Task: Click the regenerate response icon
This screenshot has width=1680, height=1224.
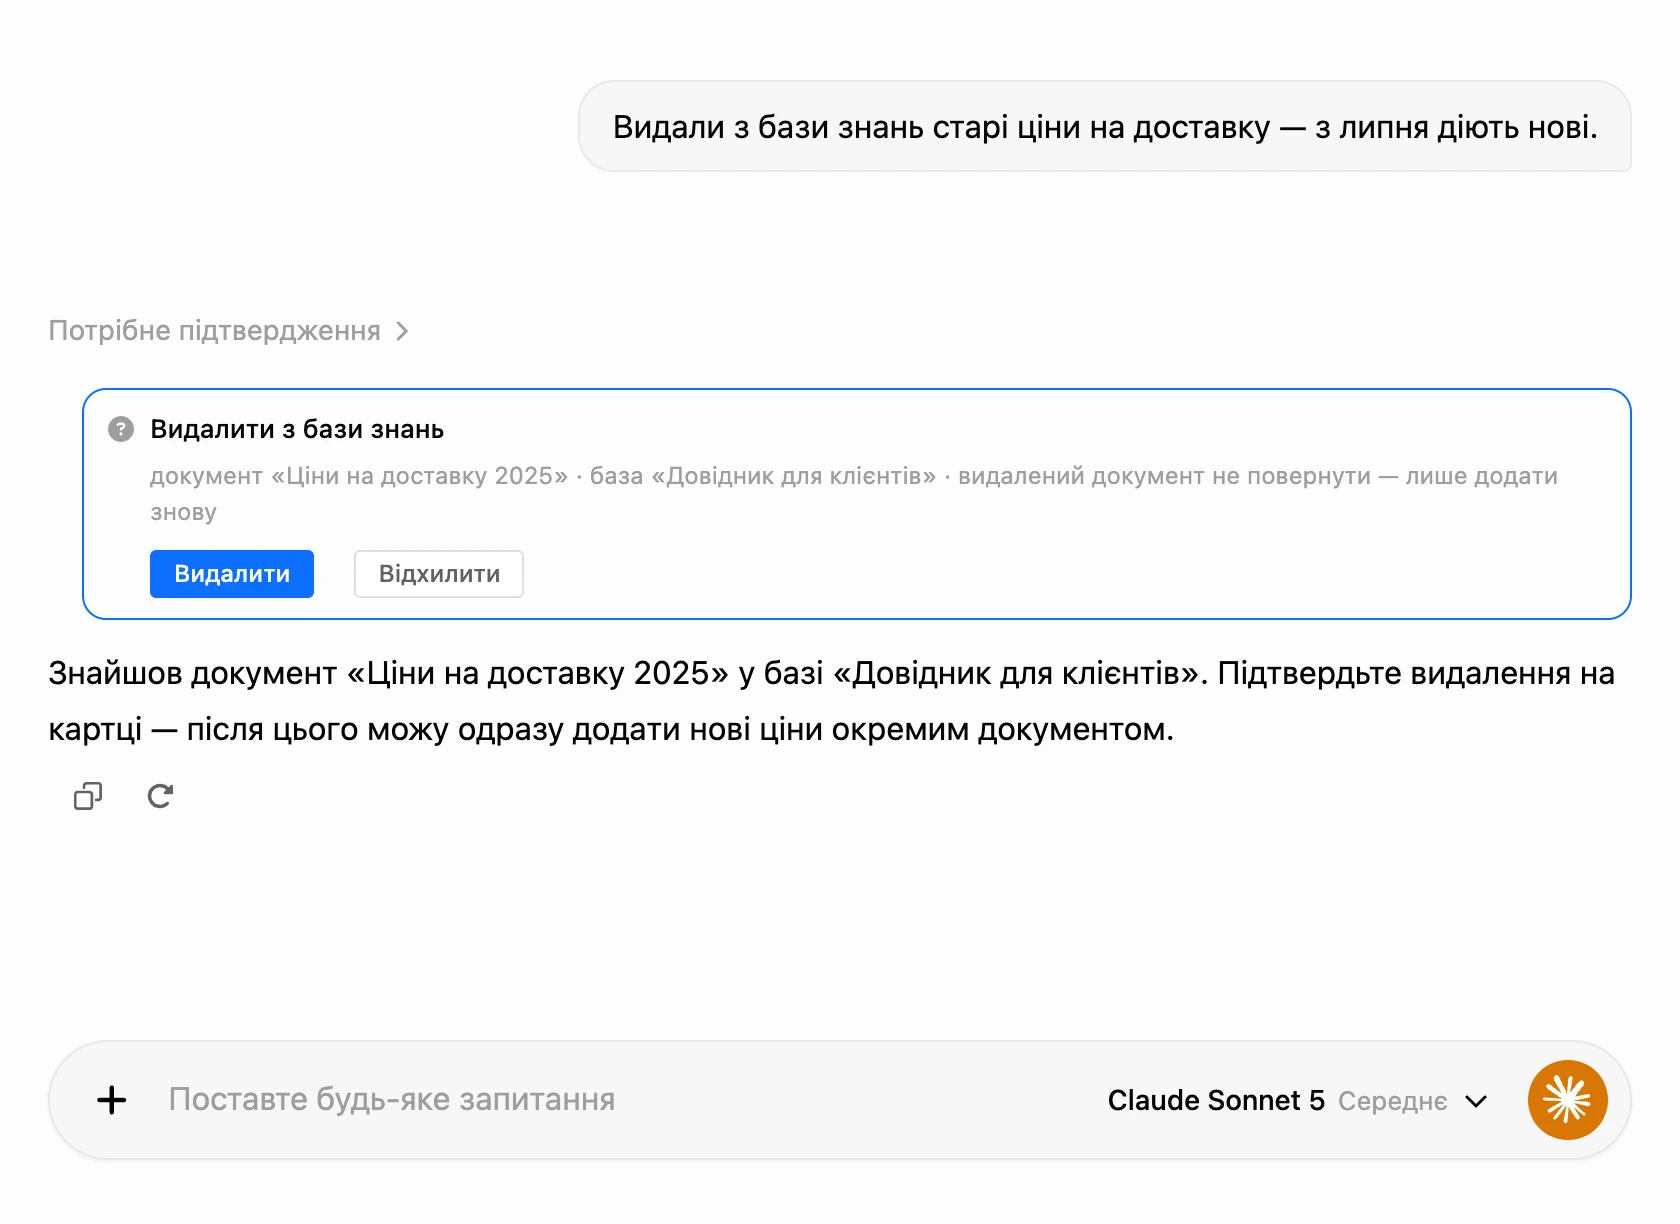Action: coord(160,796)
